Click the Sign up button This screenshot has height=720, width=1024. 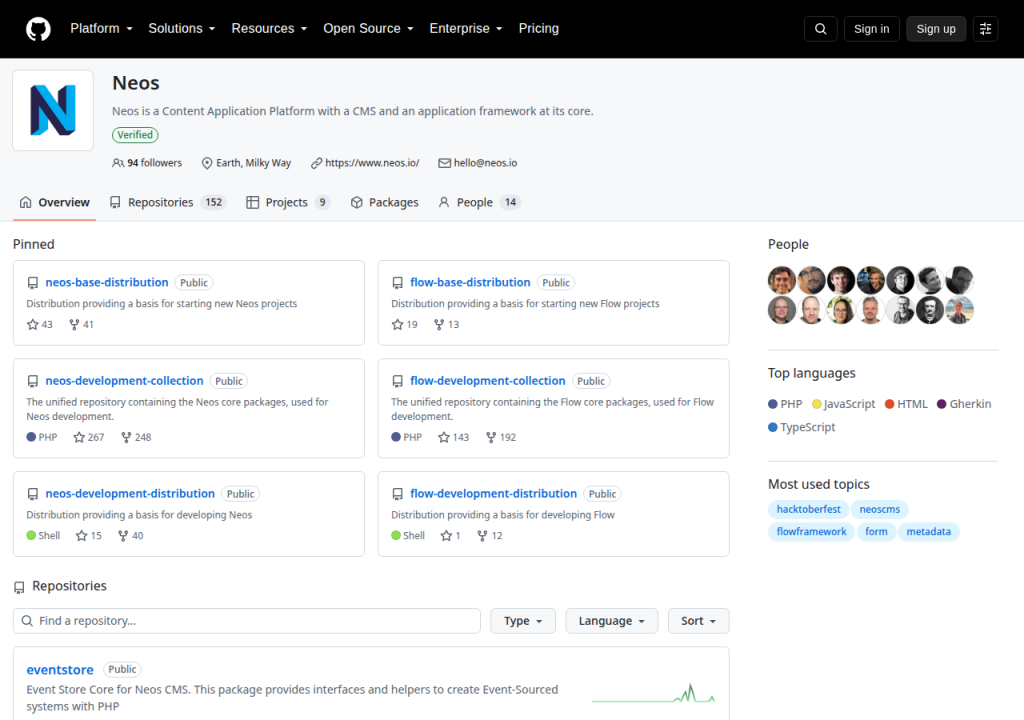click(936, 29)
